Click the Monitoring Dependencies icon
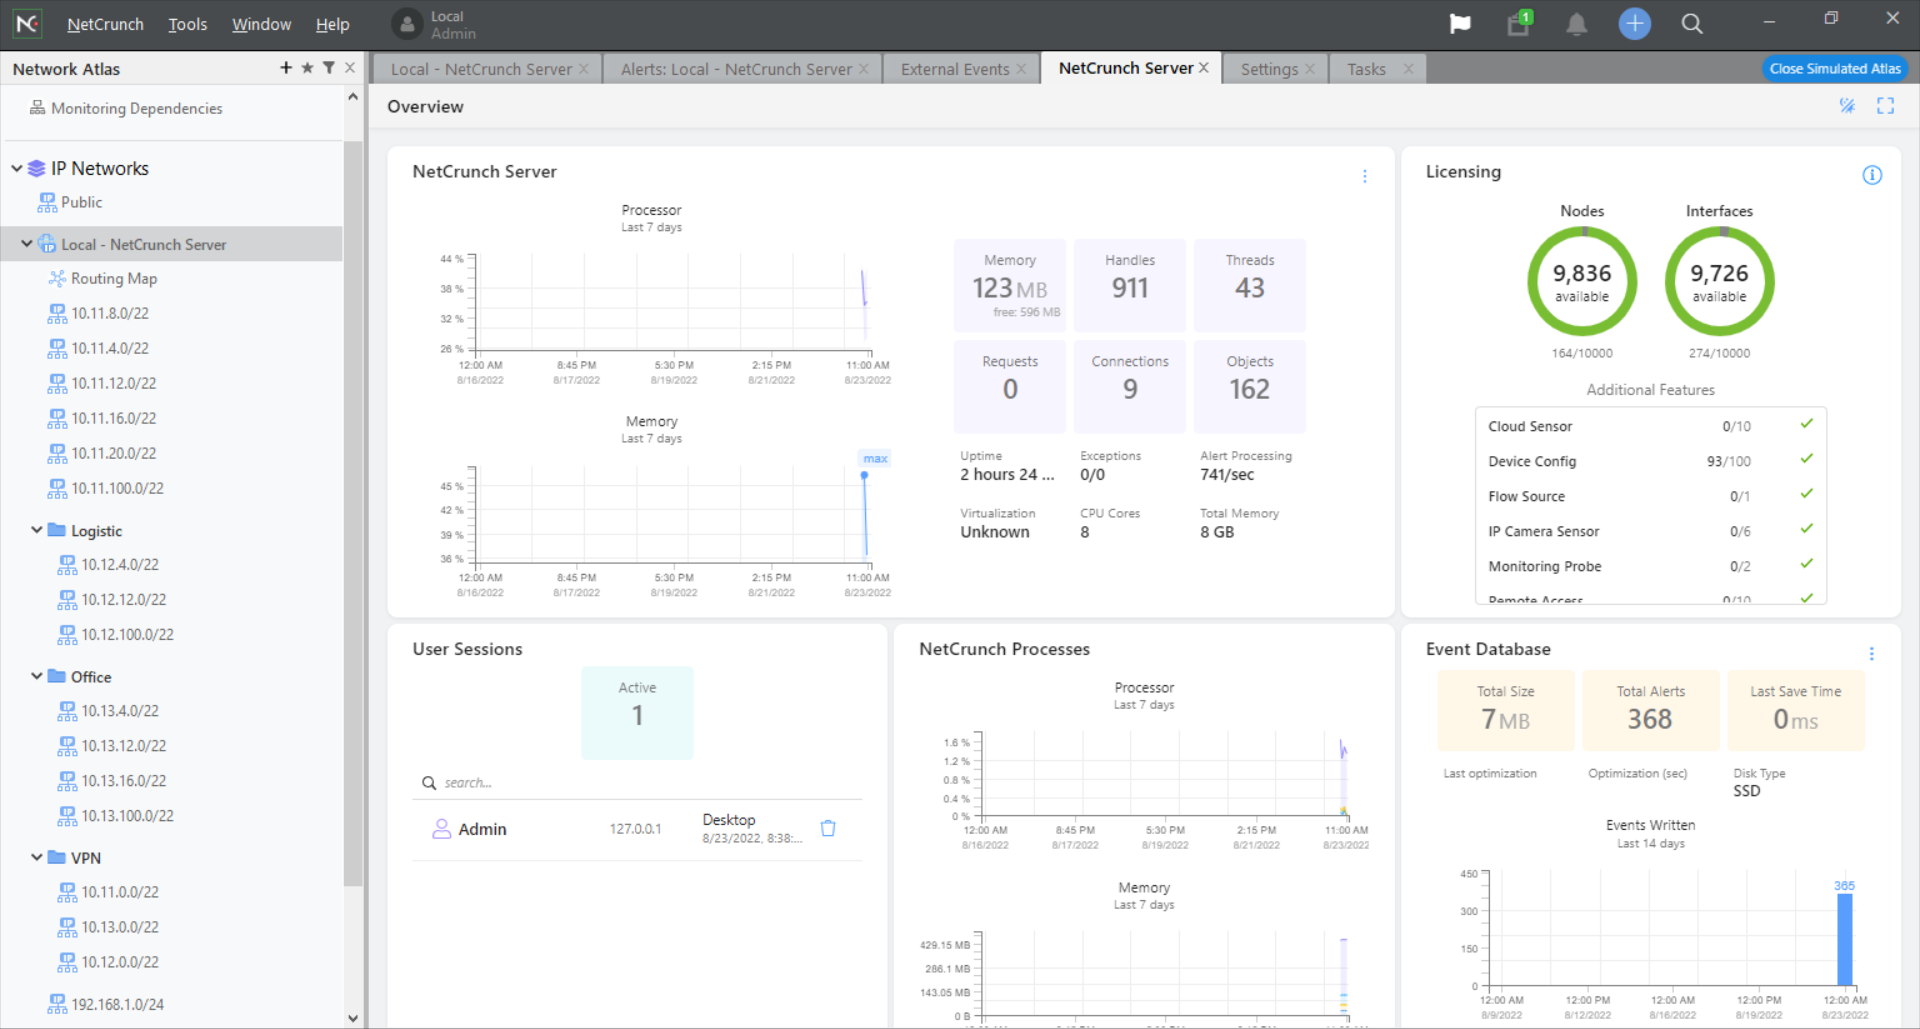Screen dimensions: 1920x1029 (37, 108)
